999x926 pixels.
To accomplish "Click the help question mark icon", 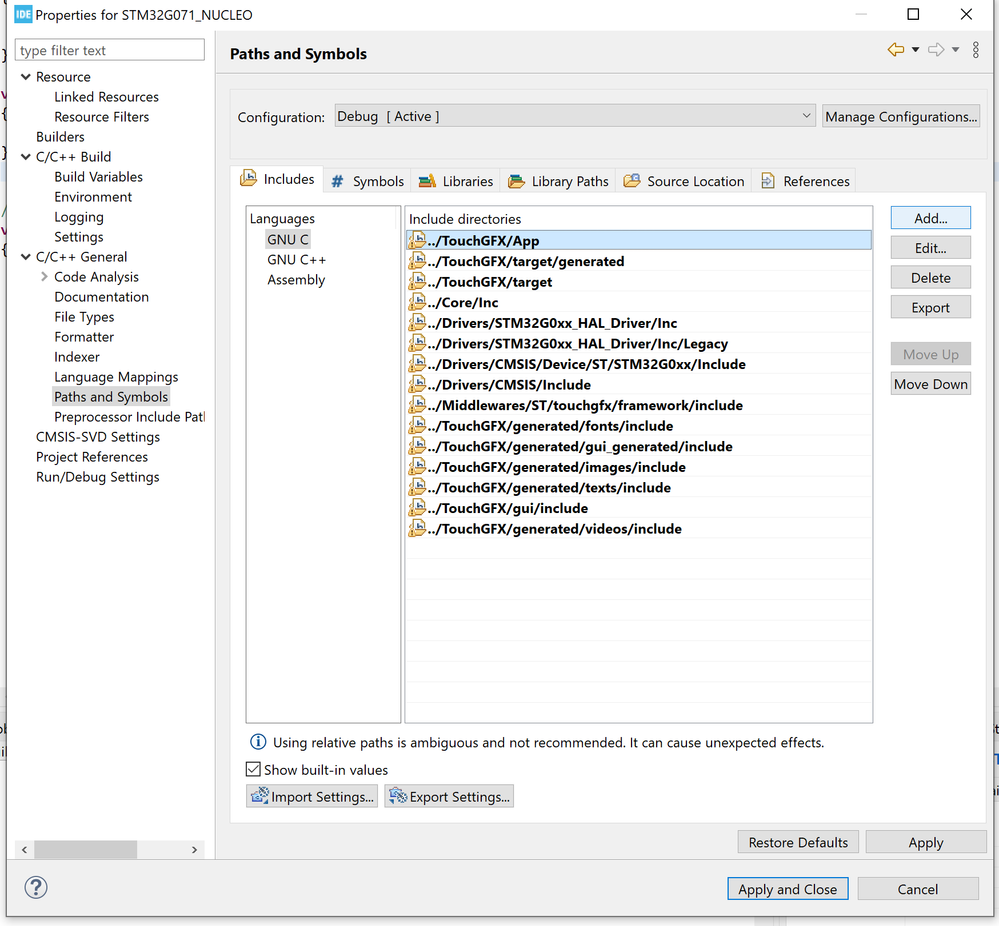I will pos(36,887).
